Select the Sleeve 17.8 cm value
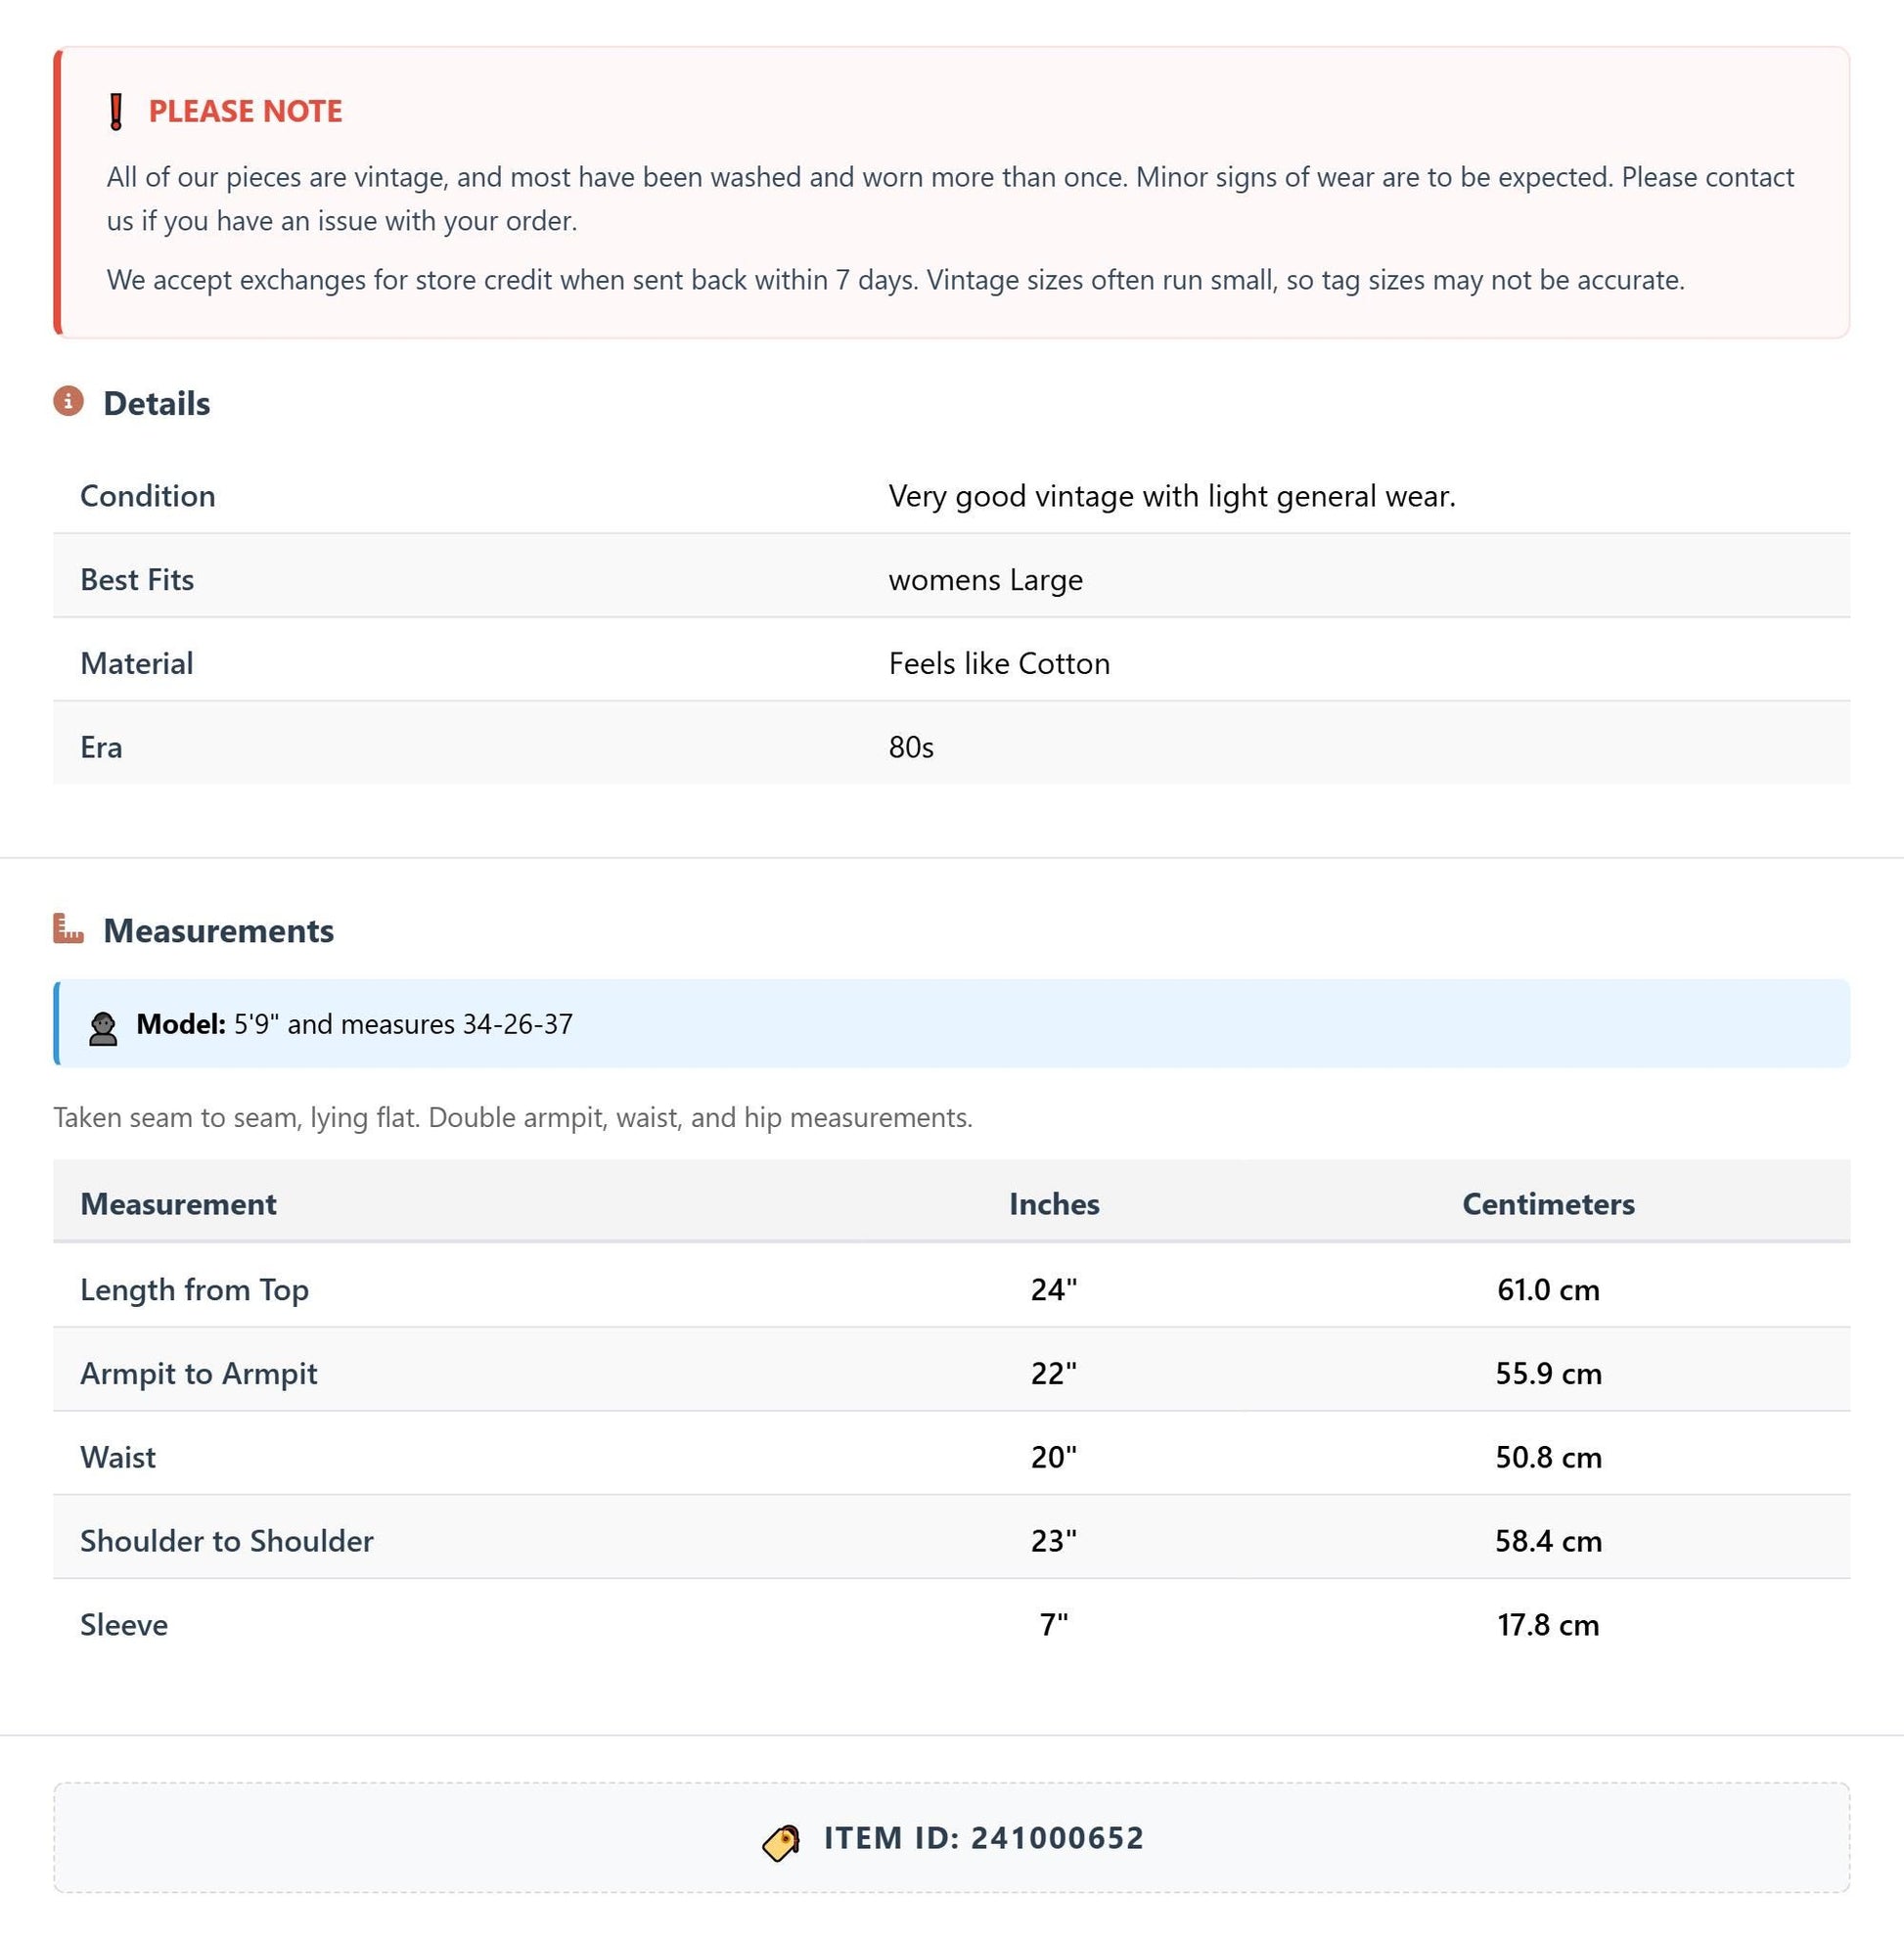This screenshot has height=1940, width=1904. click(x=1548, y=1625)
